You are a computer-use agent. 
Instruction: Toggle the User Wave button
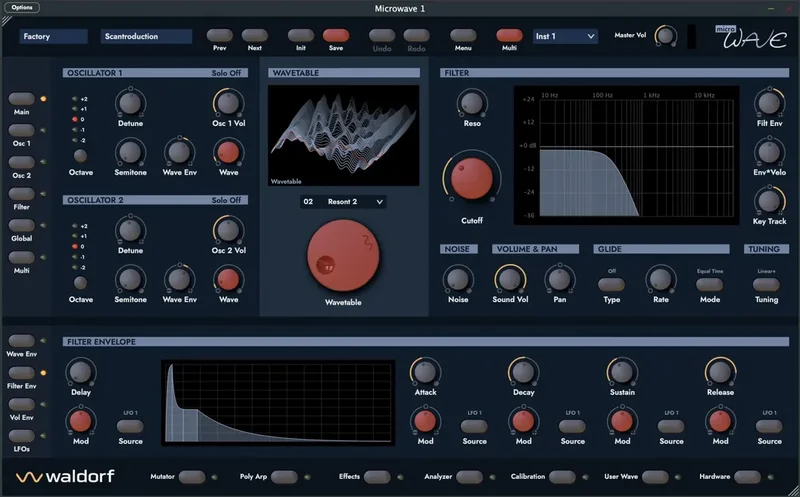(x=655, y=477)
